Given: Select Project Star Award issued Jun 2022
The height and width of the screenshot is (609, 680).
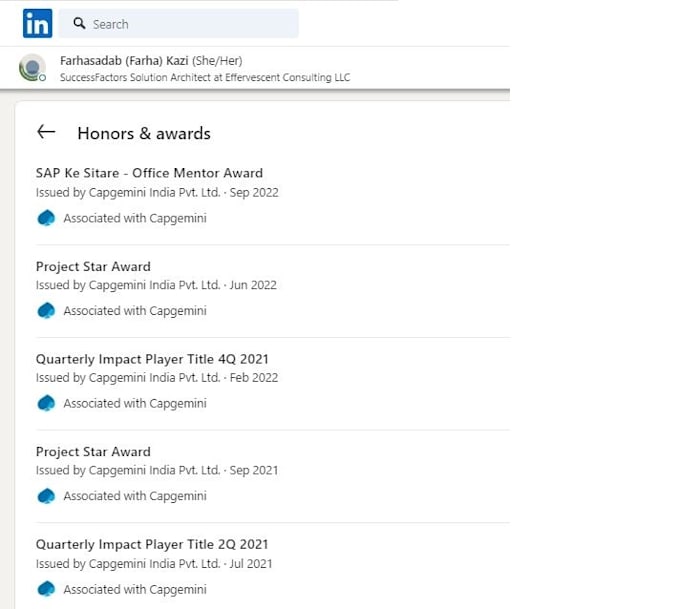Looking at the screenshot, I should point(93,266).
